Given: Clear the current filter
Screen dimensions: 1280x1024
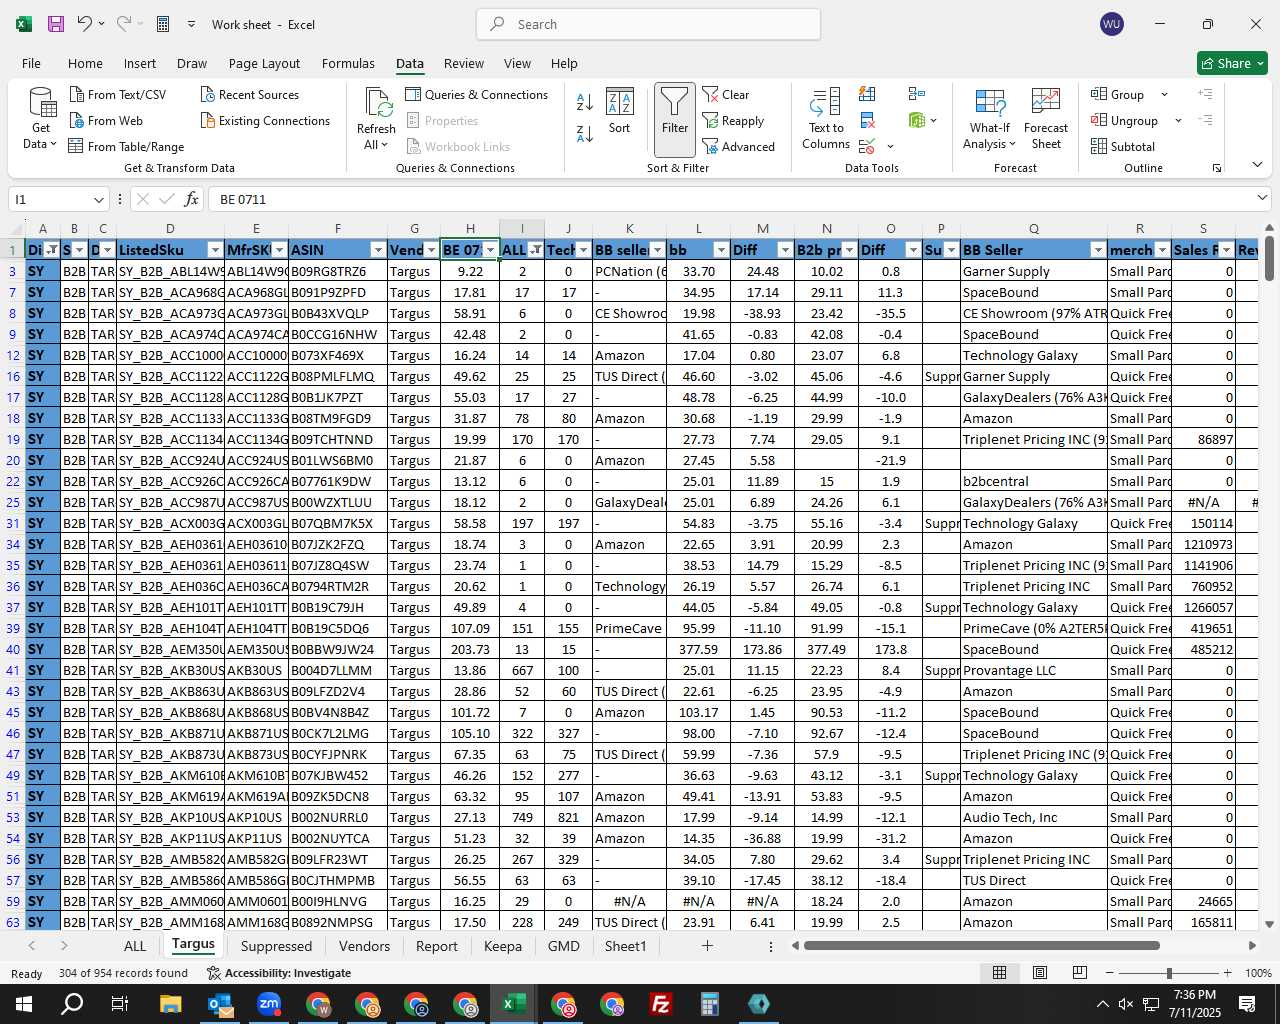Looking at the screenshot, I should pyautogui.click(x=726, y=94).
